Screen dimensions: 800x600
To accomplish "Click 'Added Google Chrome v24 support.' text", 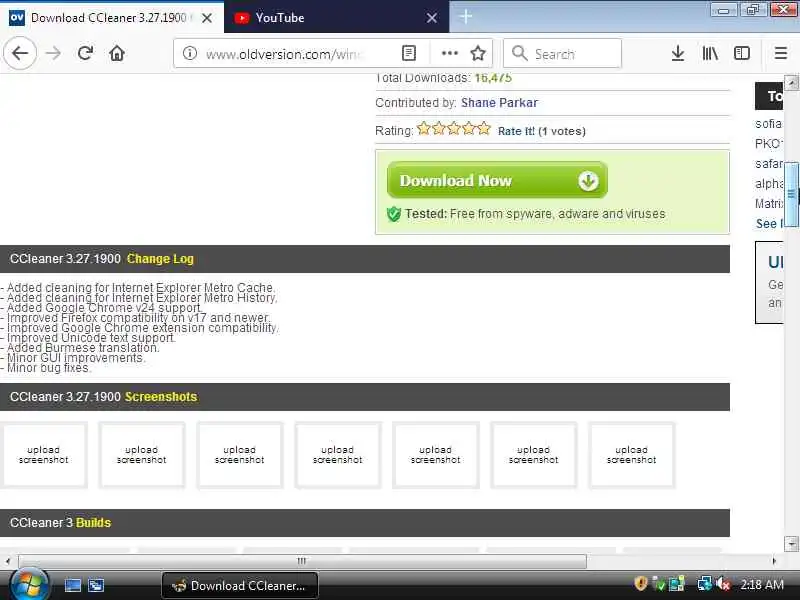I will (x=105, y=308).
